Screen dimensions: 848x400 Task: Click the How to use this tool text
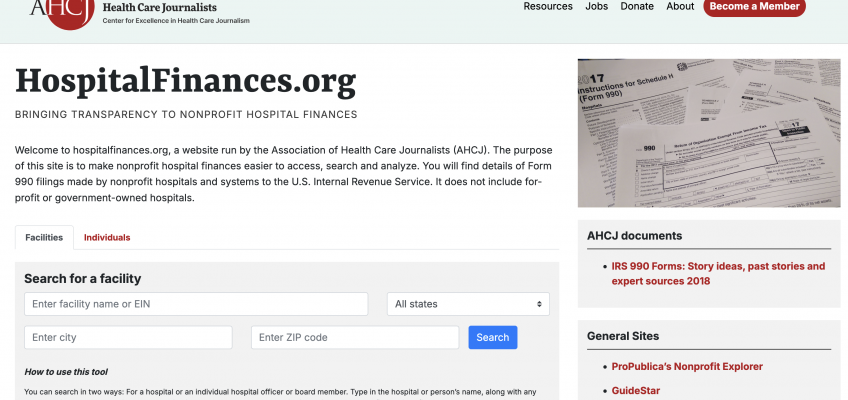point(66,372)
